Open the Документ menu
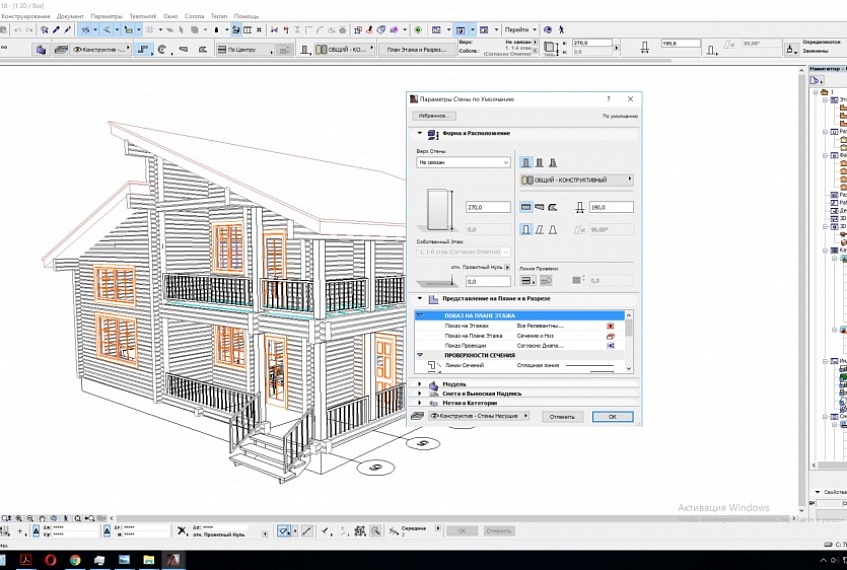The image size is (847, 570). (x=70, y=16)
